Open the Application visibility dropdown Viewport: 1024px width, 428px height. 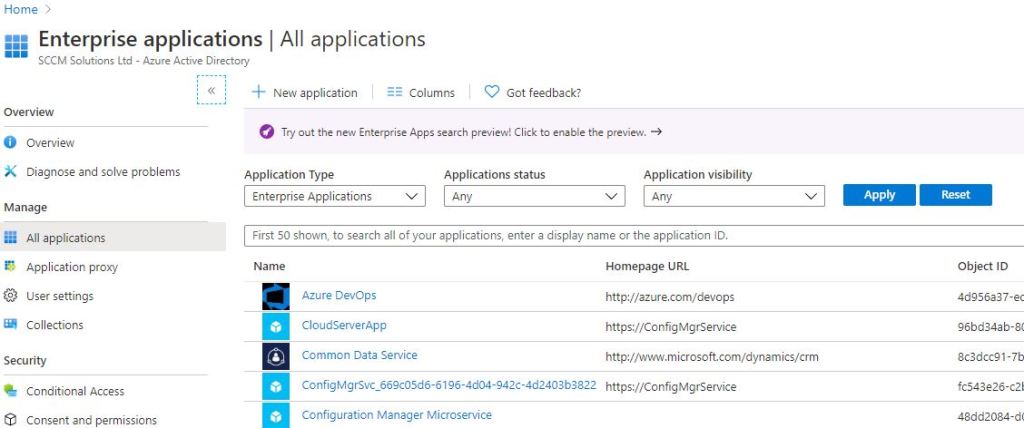[x=734, y=197]
